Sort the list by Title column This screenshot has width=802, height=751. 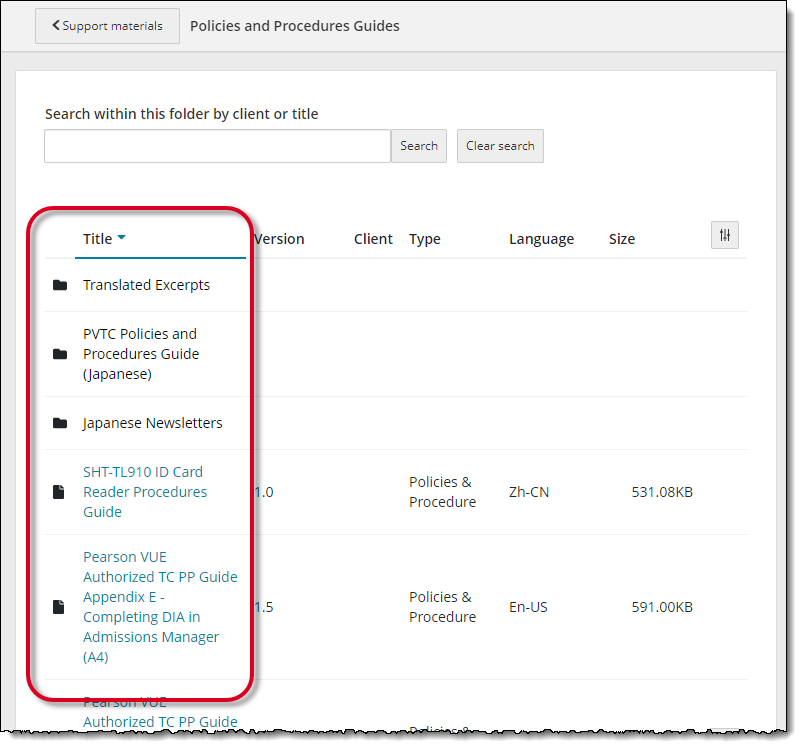[98, 239]
